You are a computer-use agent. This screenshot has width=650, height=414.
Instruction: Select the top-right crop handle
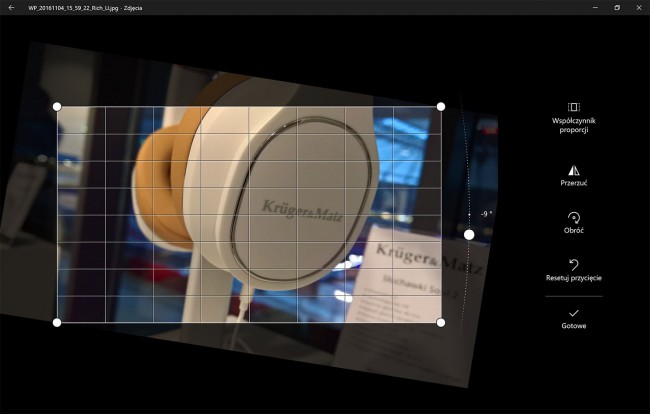click(x=441, y=107)
